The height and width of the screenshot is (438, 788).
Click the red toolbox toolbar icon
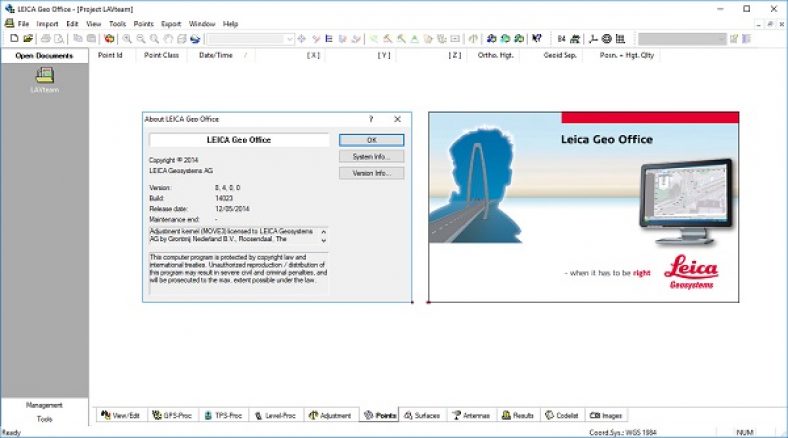[109, 38]
